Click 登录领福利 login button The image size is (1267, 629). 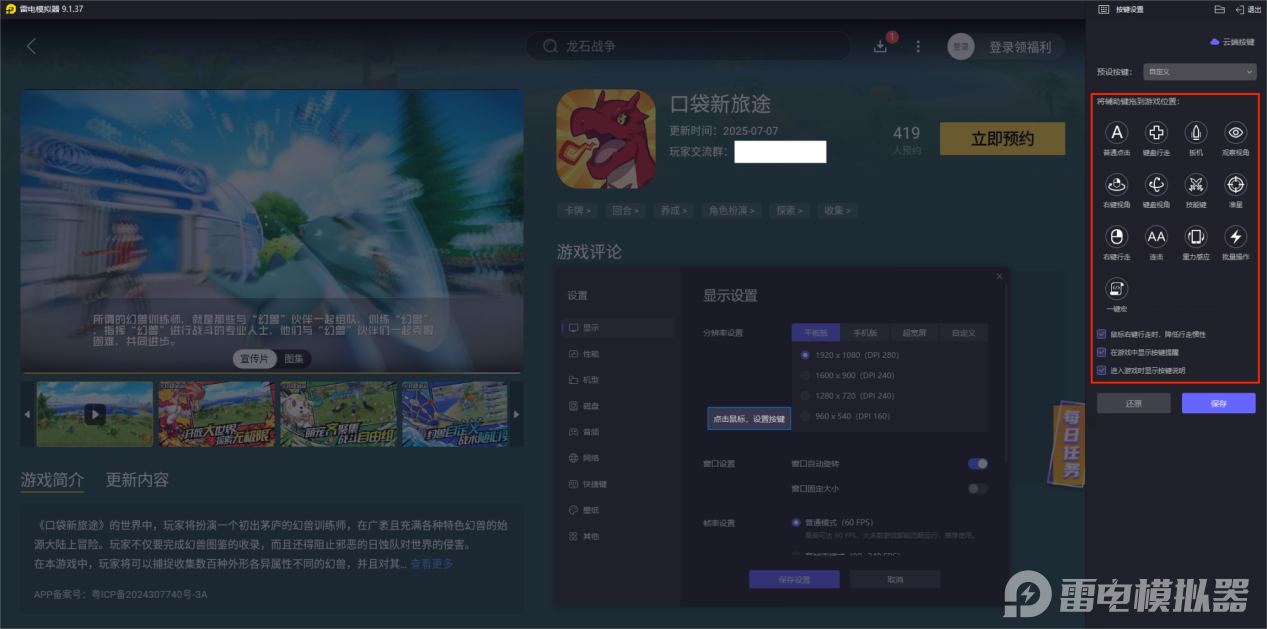click(x=1019, y=47)
